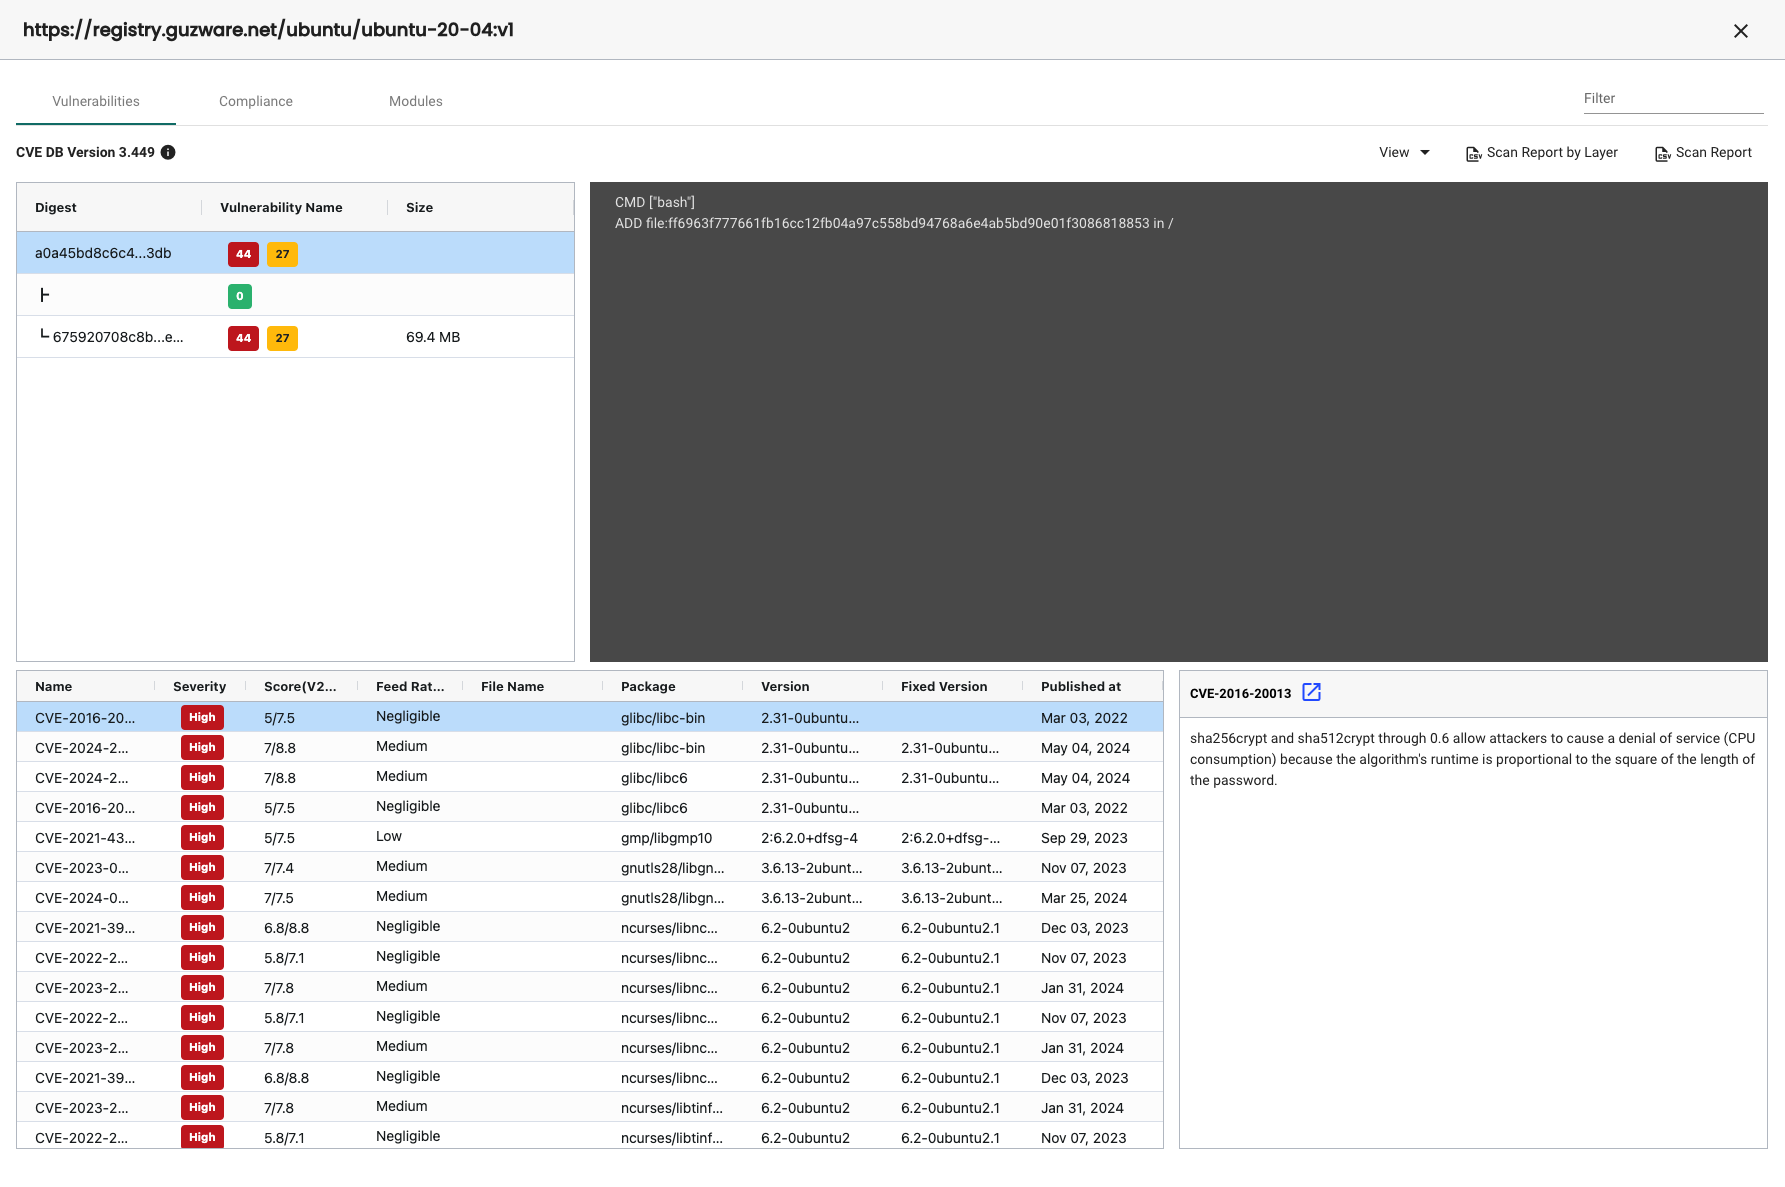Click the CVE DB Version info icon
This screenshot has width=1785, height=1187.
pyautogui.click(x=168, y=152)
